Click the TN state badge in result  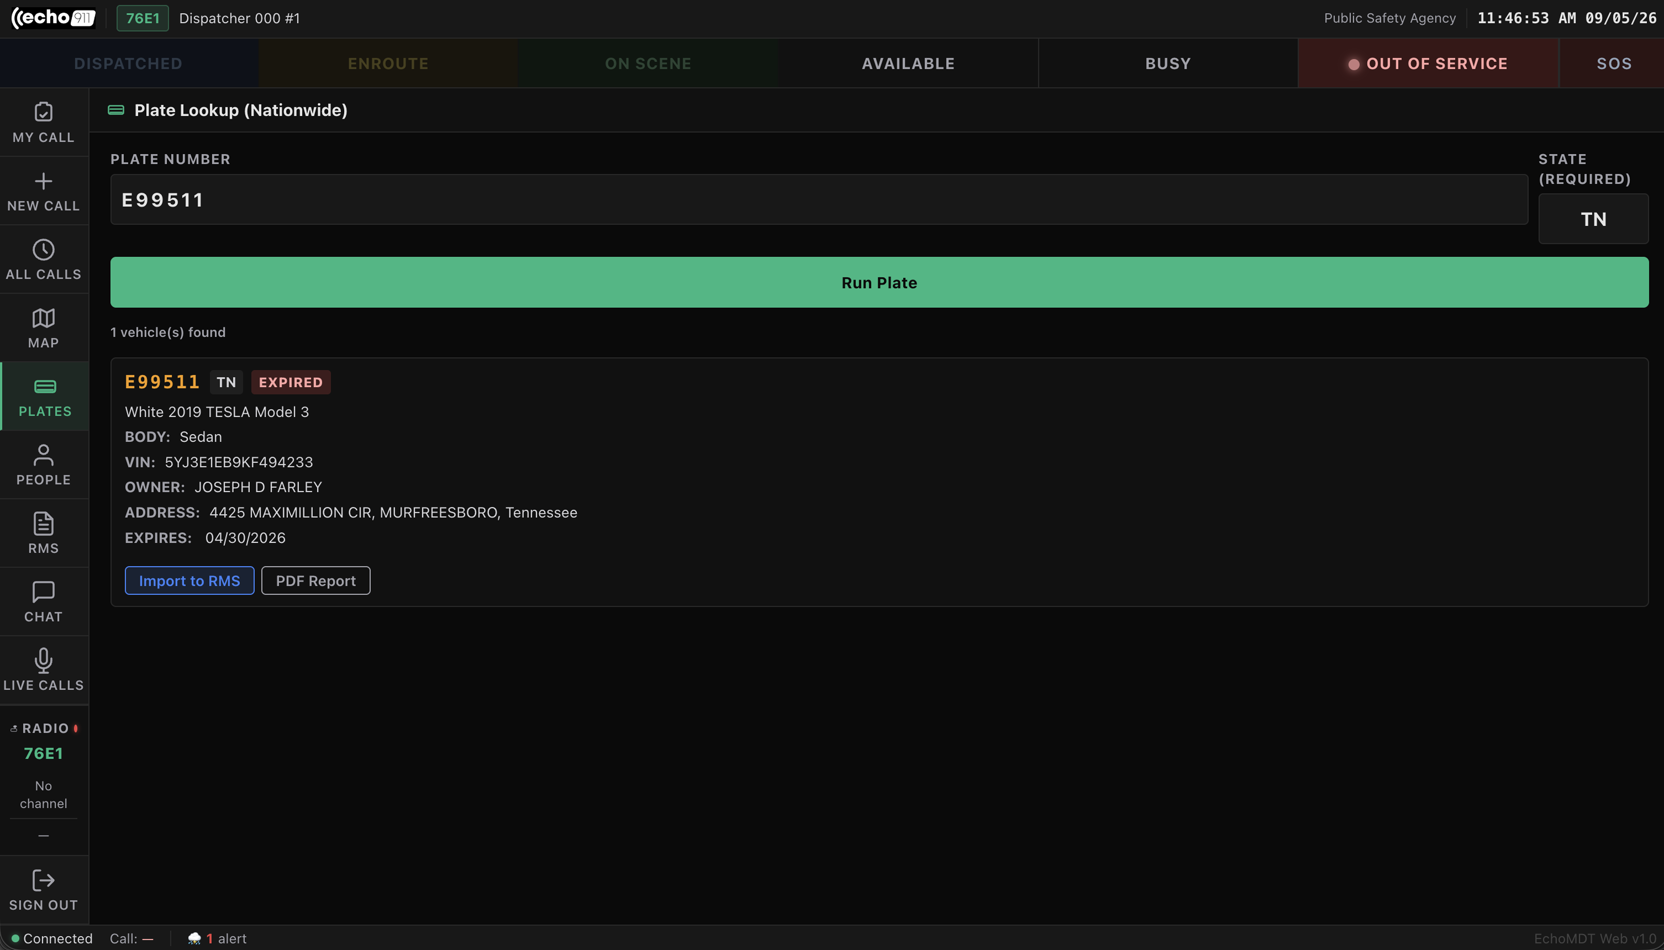pyautogui.click(x=227, y=382)
